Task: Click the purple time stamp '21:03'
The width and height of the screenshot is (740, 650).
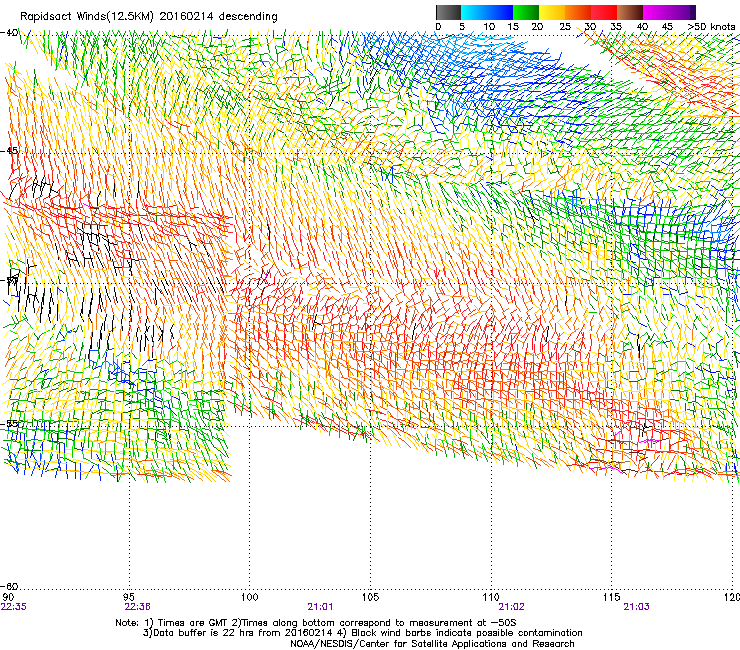Action: click(637, 607)
